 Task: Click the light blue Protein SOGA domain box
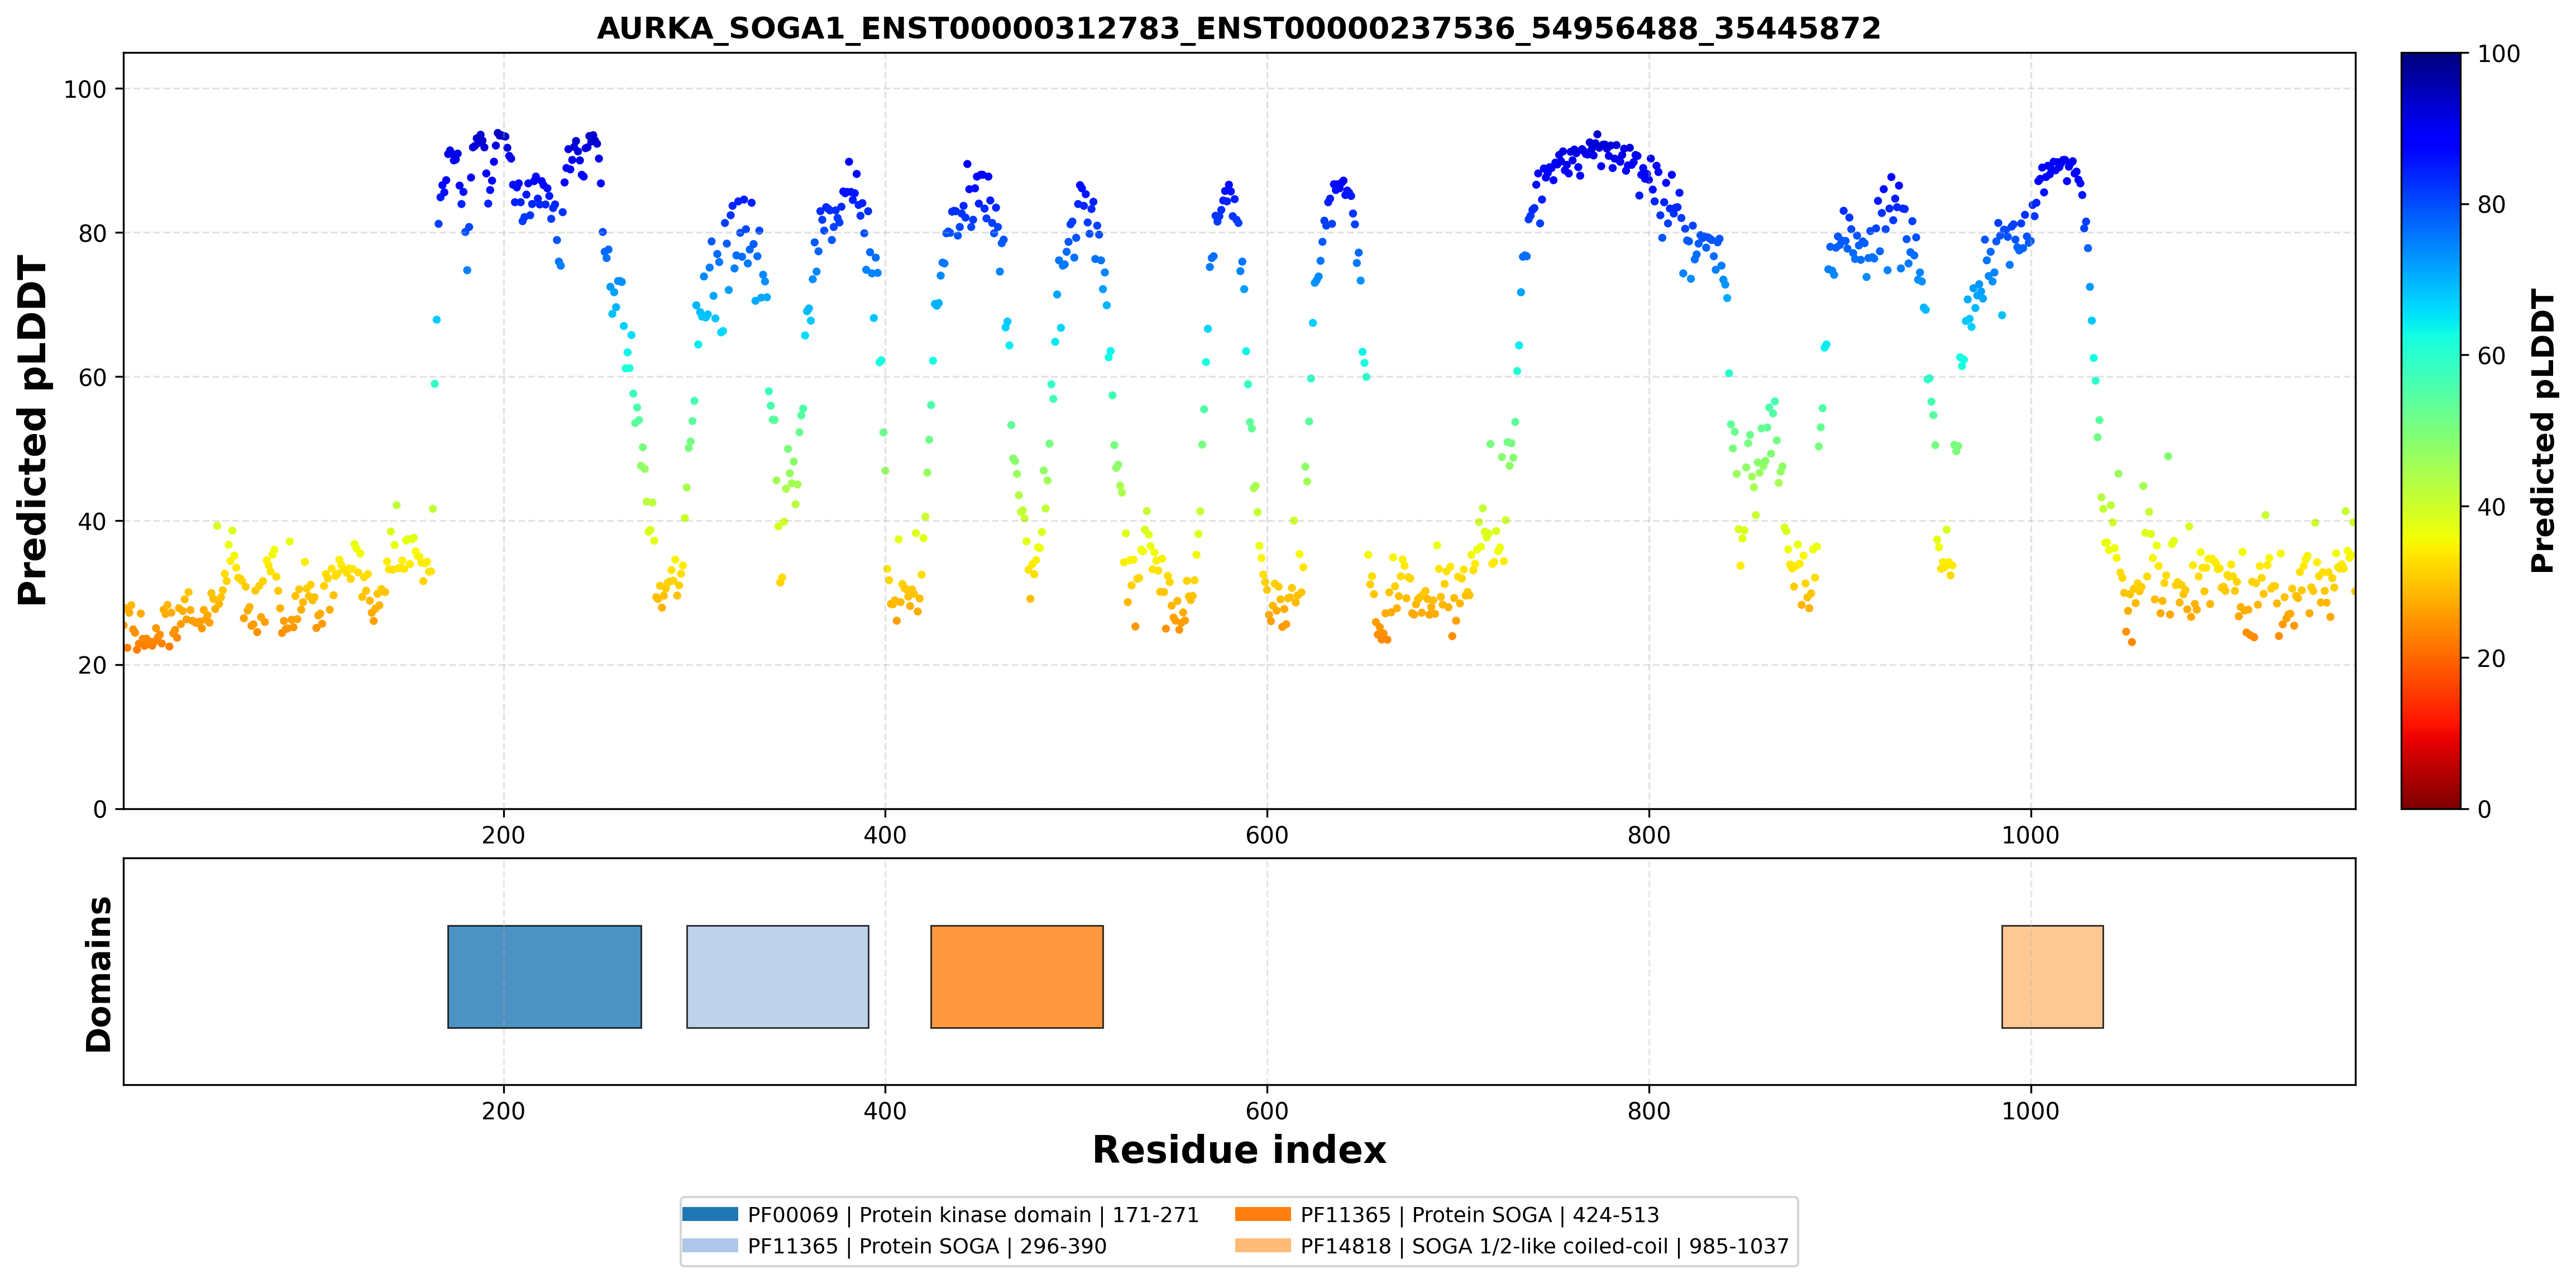click(x=777, y=976)
